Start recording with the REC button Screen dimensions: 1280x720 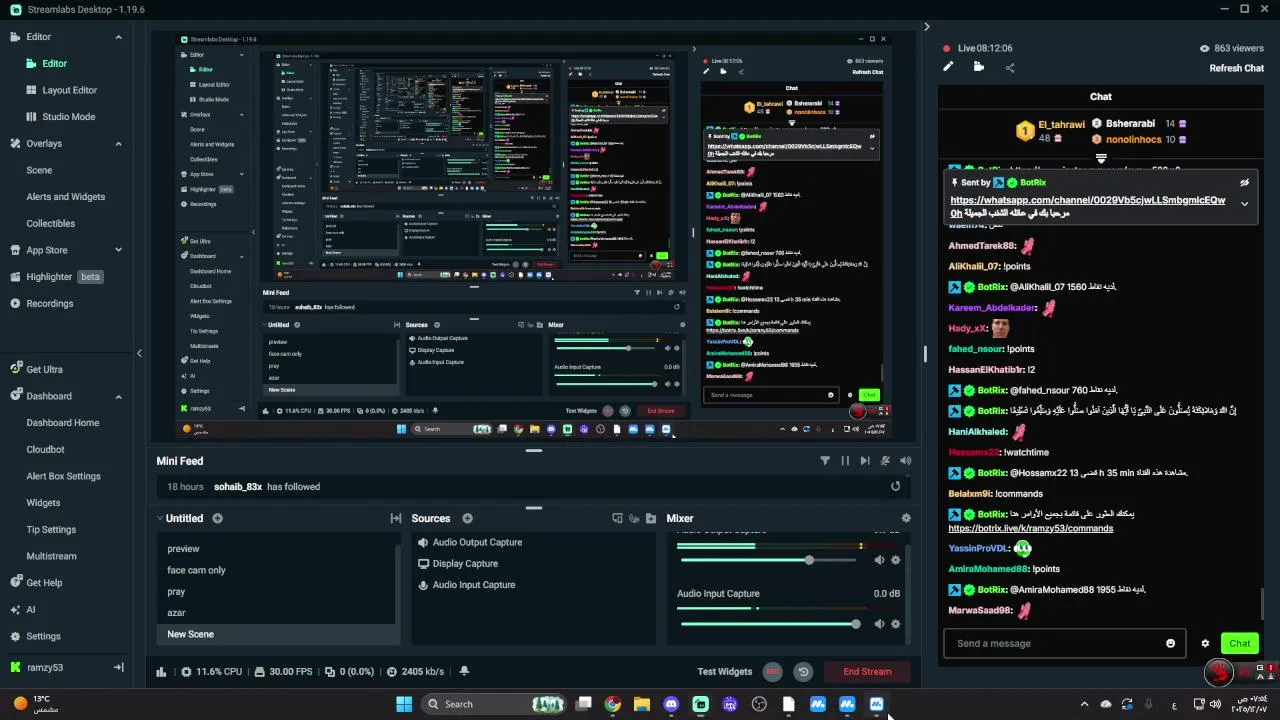(772, 672)
